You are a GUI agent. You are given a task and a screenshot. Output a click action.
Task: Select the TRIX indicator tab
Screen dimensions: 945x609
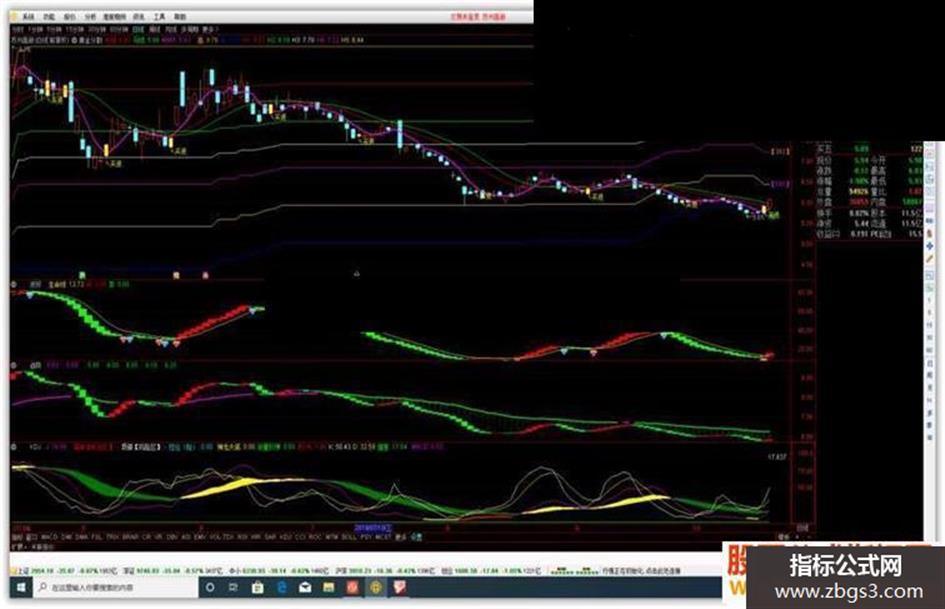click(x=112, y=536)
